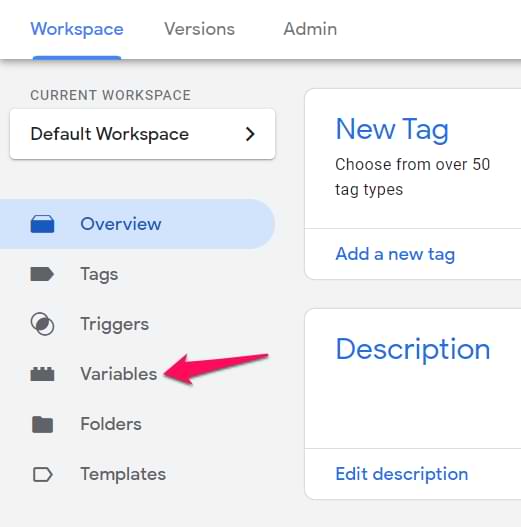
Task: Switch to the Versions tab
Action: (x=199, y=29)
